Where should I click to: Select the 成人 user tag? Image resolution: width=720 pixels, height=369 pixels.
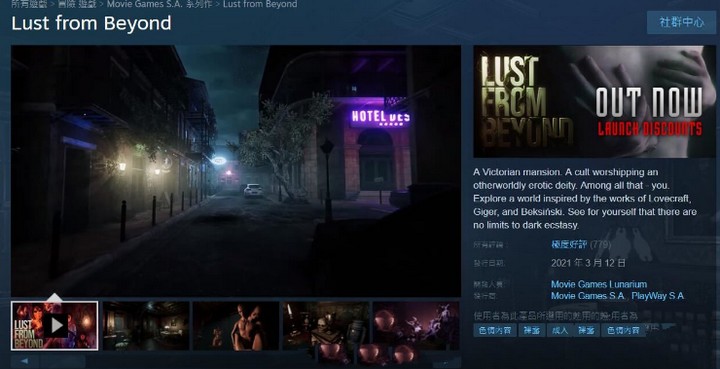pos(559,330)
